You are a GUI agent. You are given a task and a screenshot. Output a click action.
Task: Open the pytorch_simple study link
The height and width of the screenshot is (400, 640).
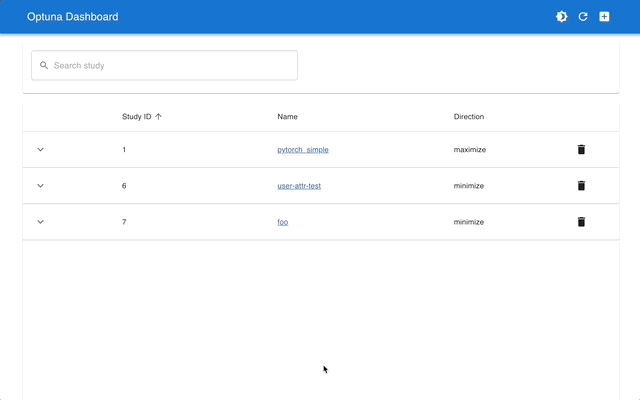(x=303, y=150)
